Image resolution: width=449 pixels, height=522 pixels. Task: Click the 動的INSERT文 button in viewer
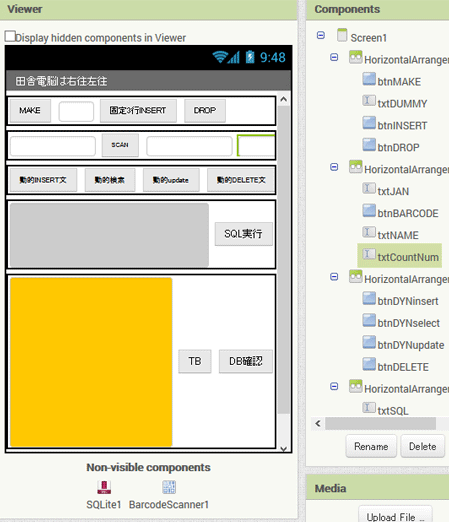(x=43, y=180)
